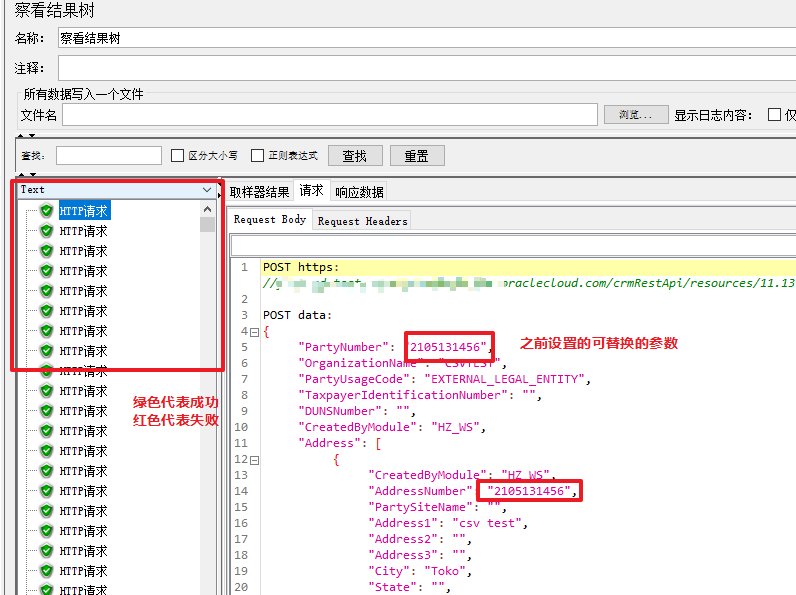
Task: Toggle the 区分大小写 checkbox
Action: pyautogui.click(x=177, y=155)
